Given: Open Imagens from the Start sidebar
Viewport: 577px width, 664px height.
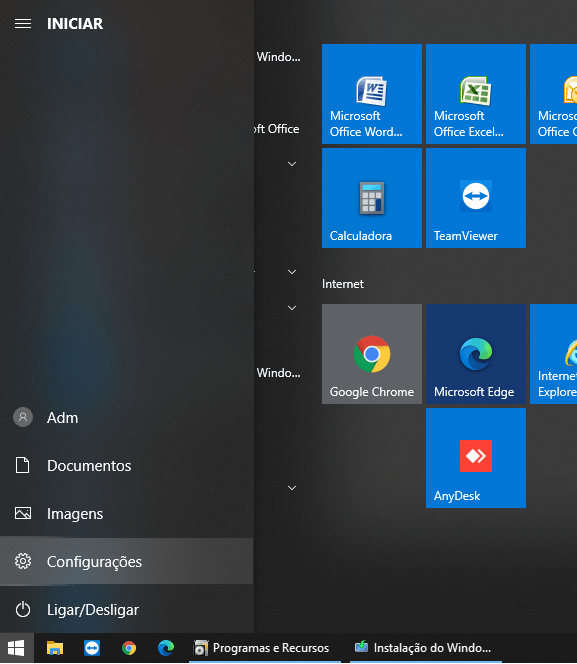Looking at the screenshot, I should pos(127,513).
